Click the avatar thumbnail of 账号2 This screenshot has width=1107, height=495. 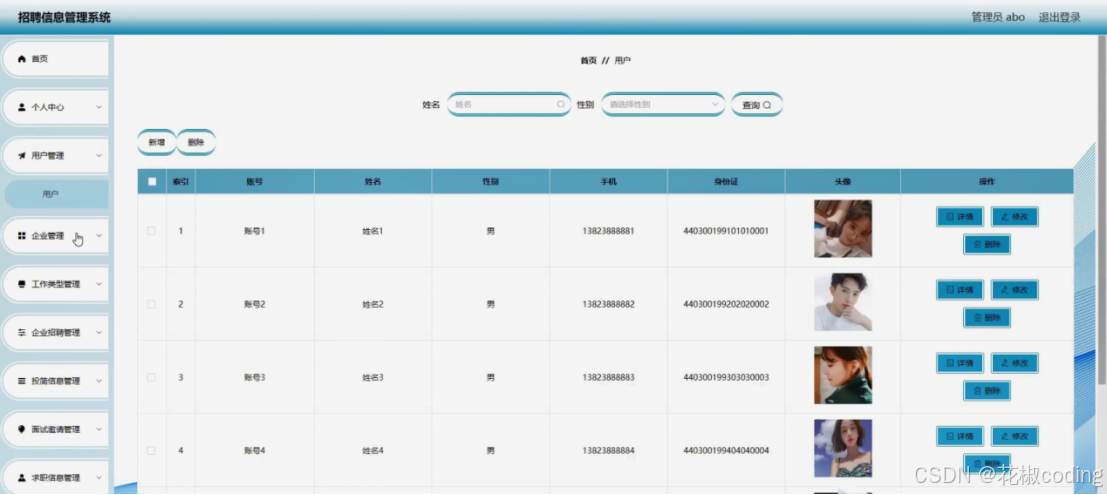pos(842,302)
